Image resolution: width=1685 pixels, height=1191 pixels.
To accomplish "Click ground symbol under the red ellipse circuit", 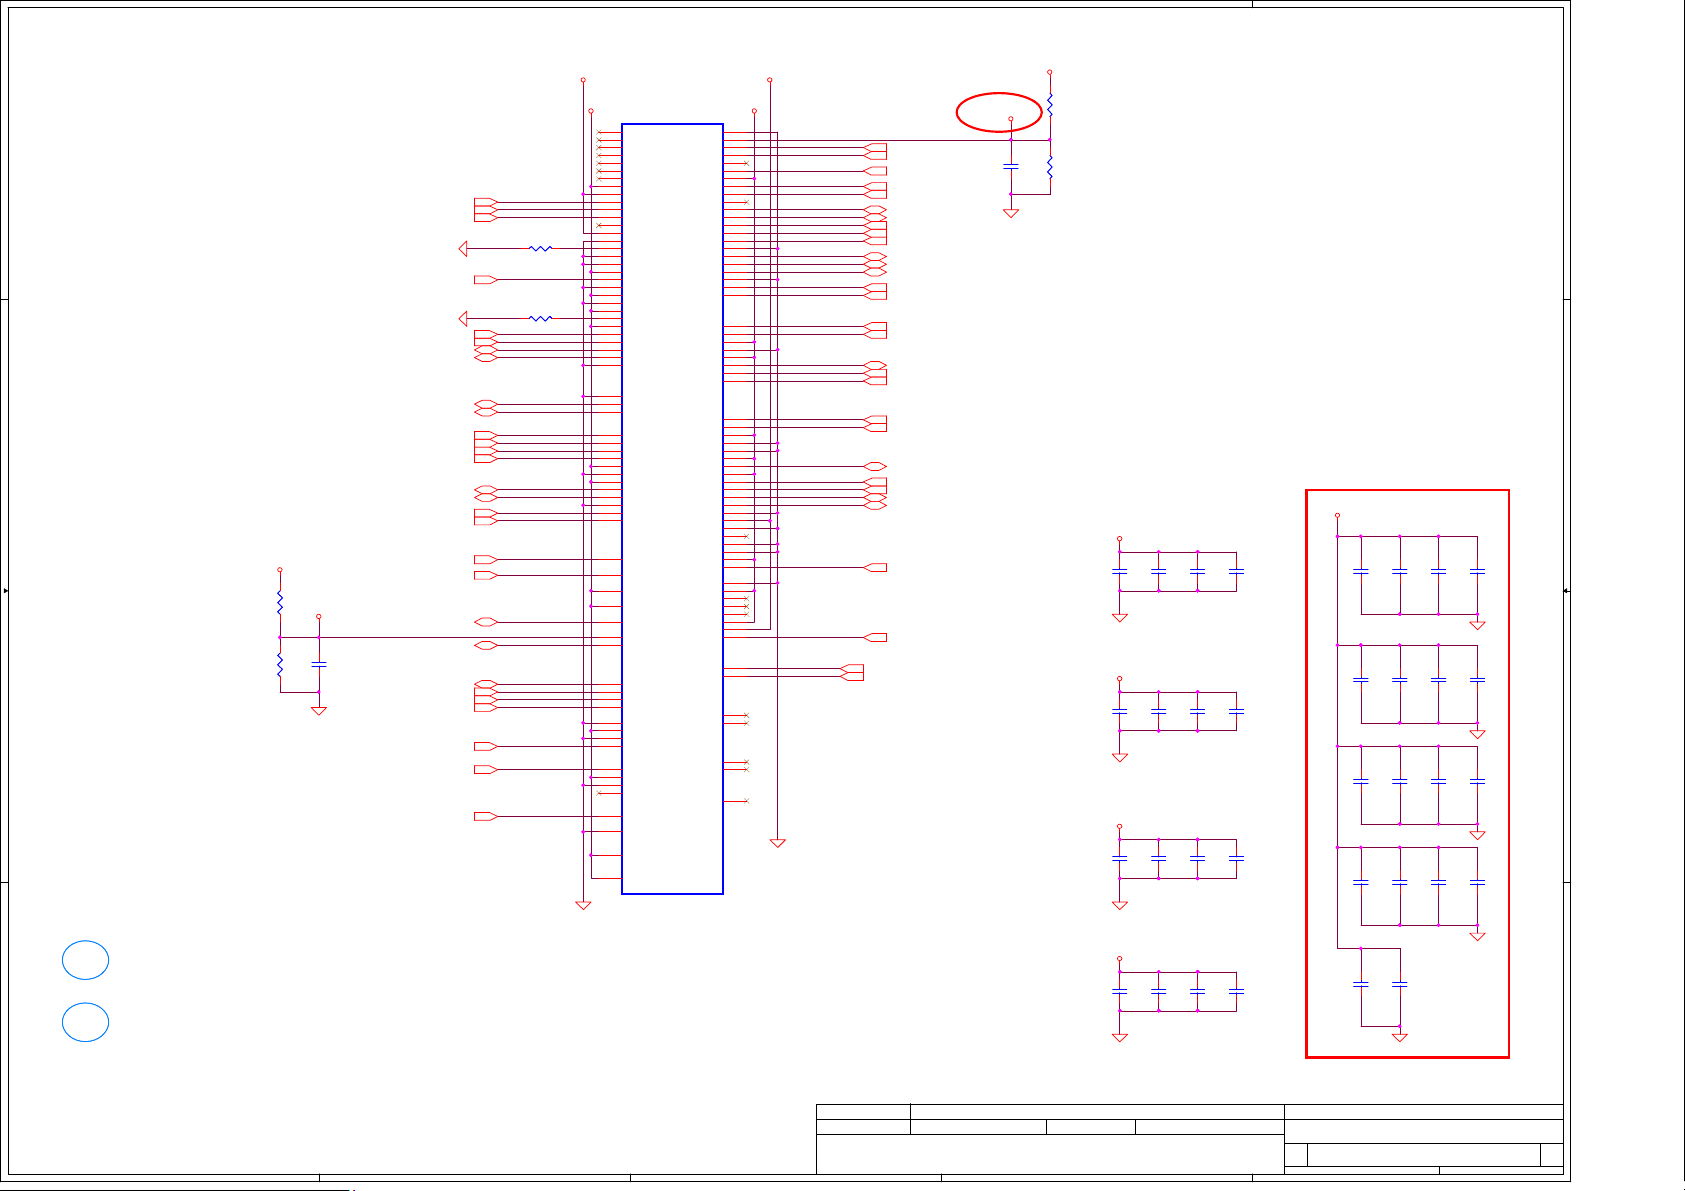I will point(1011,213).
